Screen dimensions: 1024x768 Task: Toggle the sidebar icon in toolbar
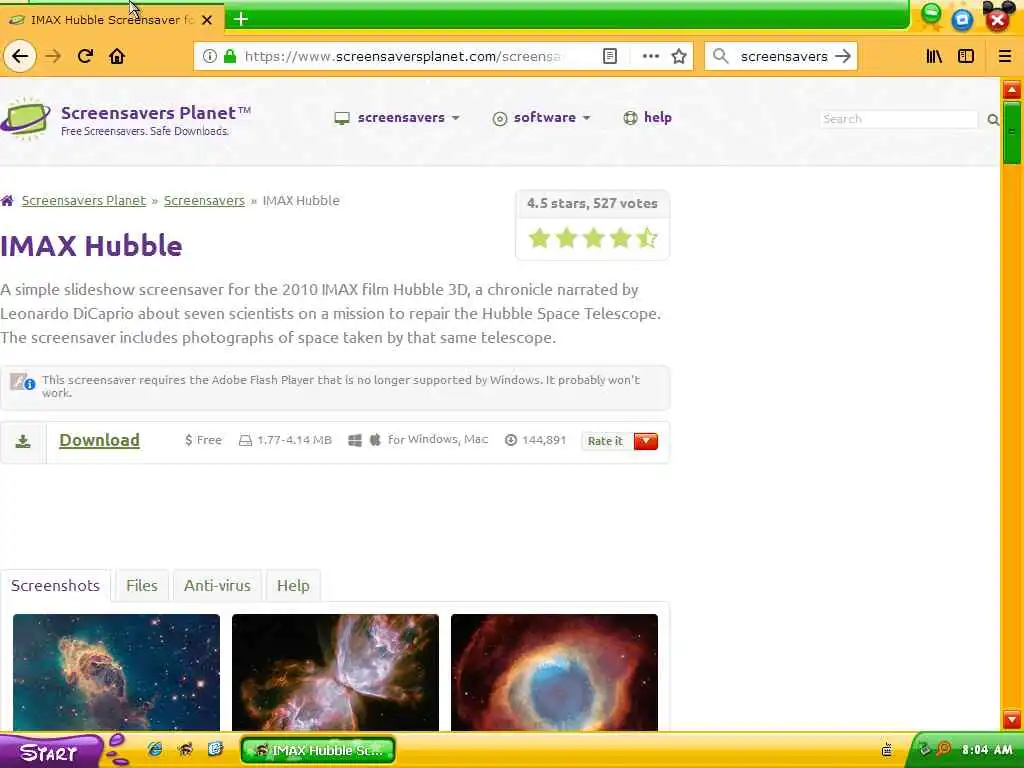pyautogui.click(x=966, y=56)
